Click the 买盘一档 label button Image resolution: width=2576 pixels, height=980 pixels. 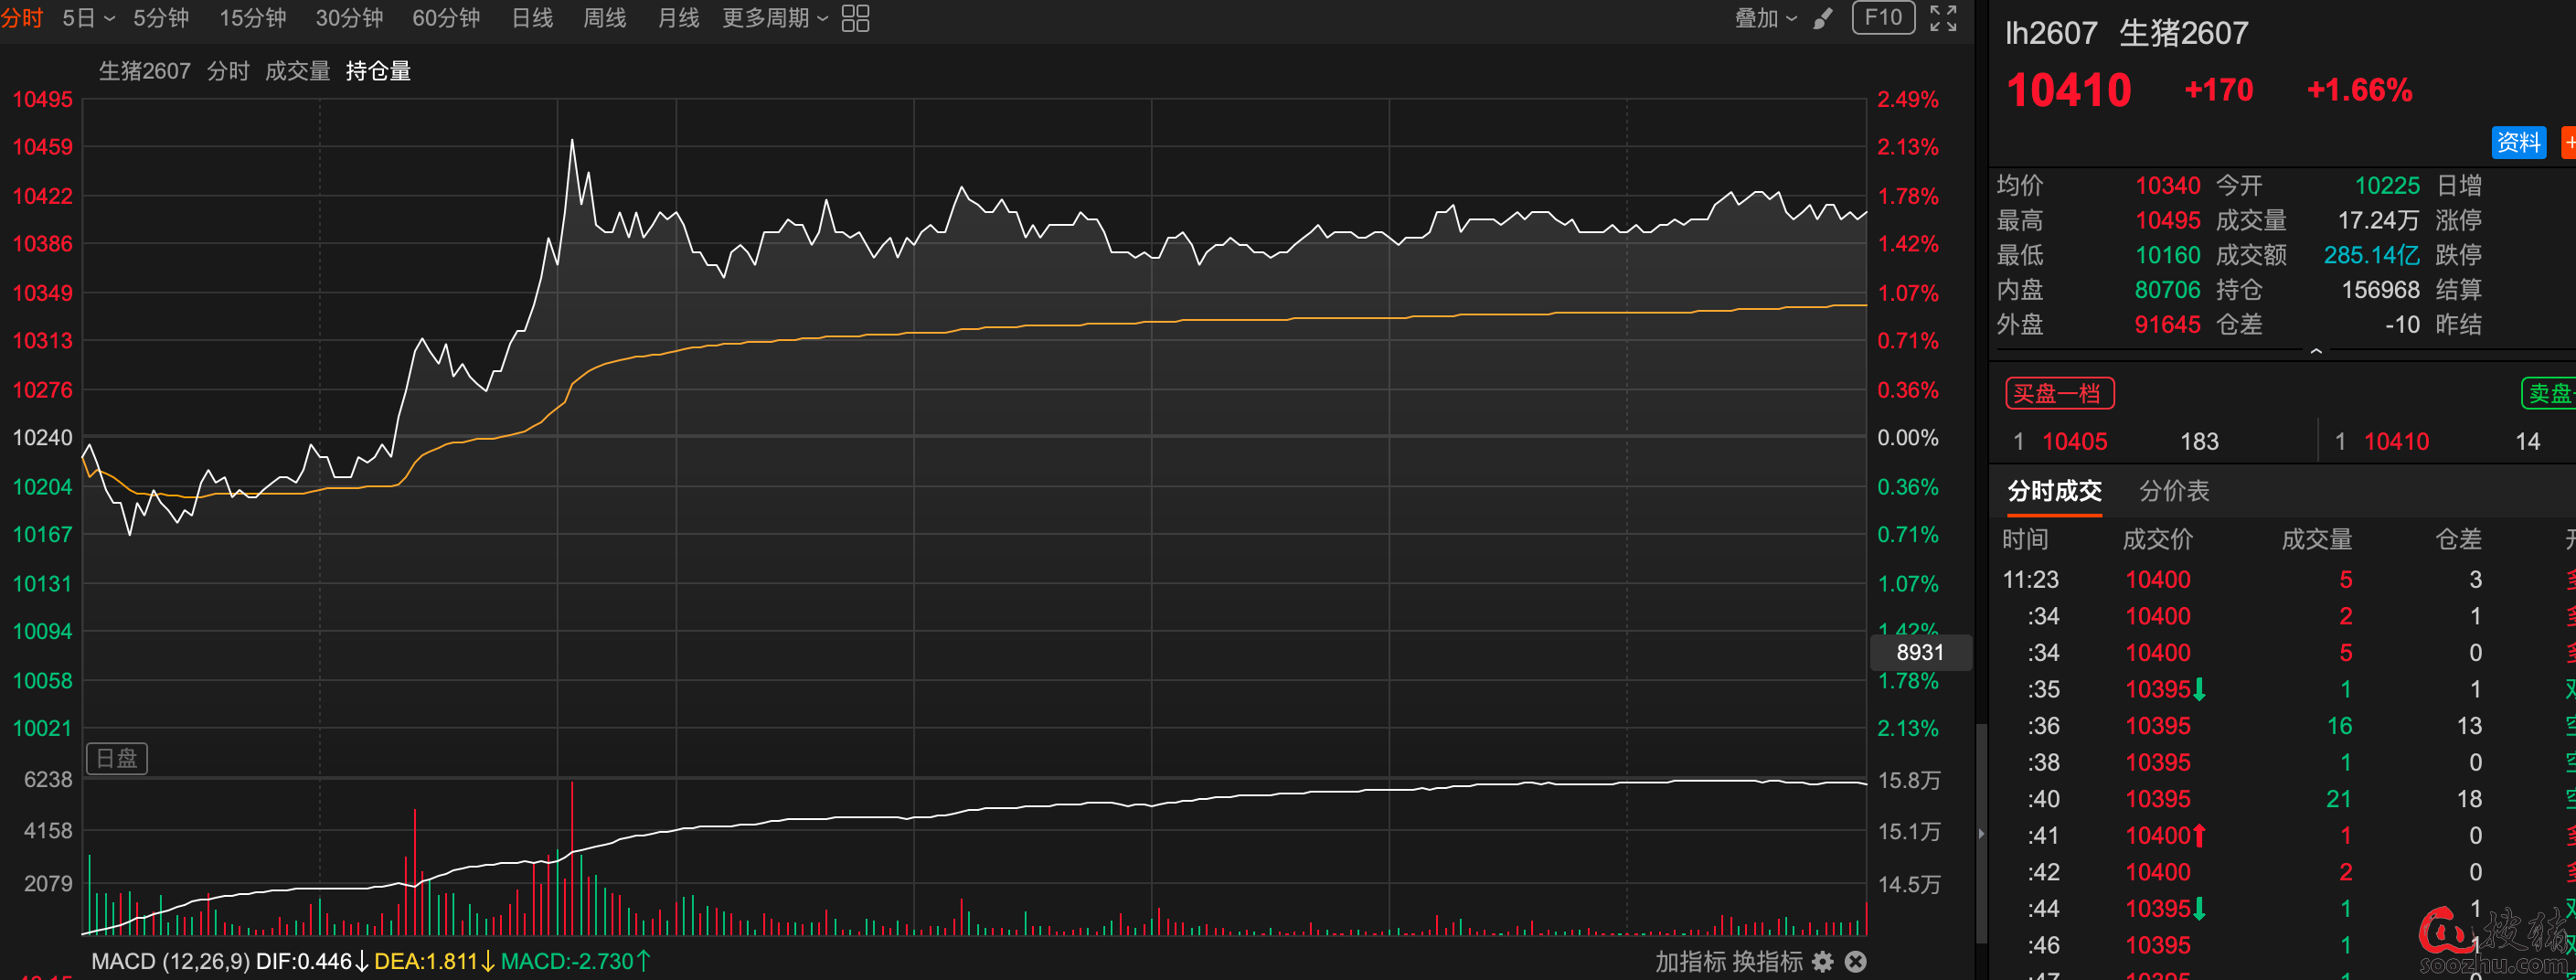(x=2059, y=394)
